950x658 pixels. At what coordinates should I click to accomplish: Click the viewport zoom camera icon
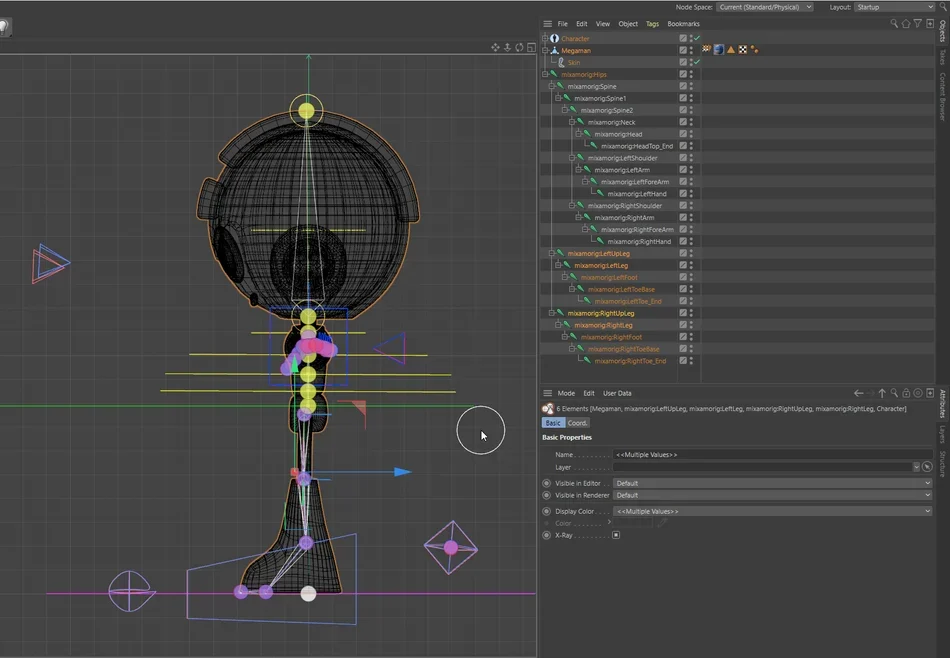tap(507, 47)
